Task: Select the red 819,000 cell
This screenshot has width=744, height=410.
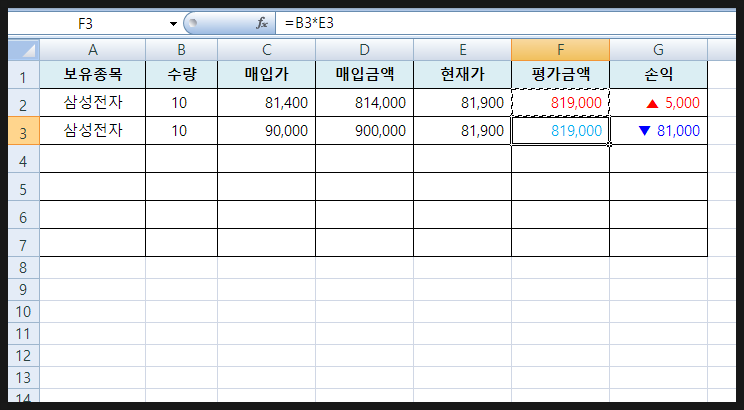Action: [x=560, y=103]
